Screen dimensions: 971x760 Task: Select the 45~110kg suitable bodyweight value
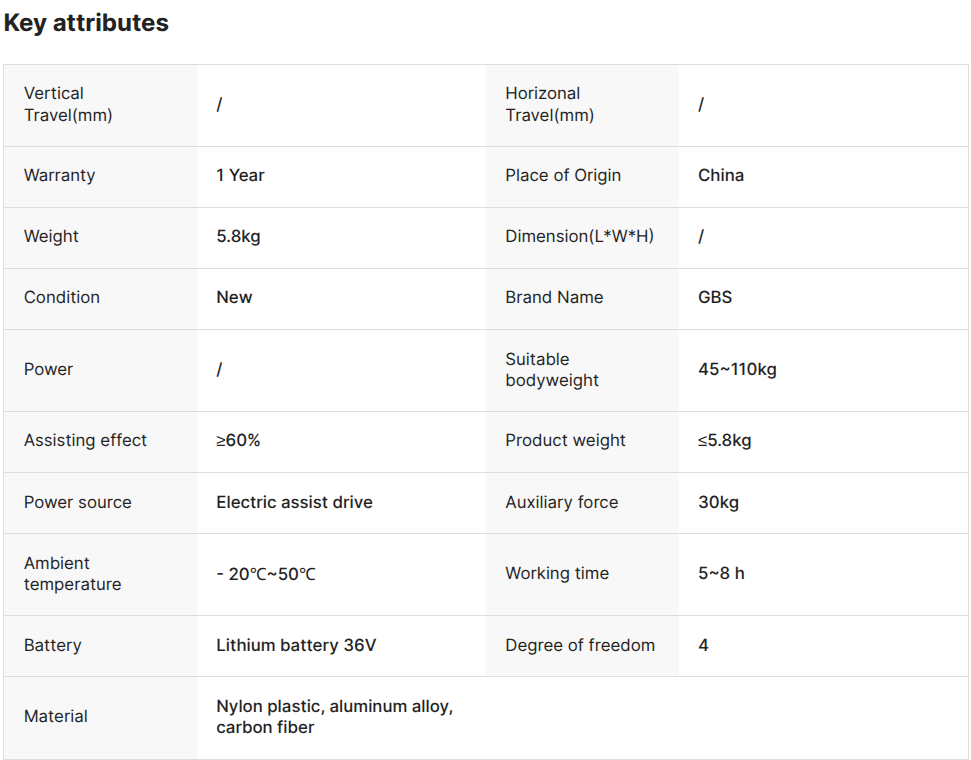click(x=737, y=370)
